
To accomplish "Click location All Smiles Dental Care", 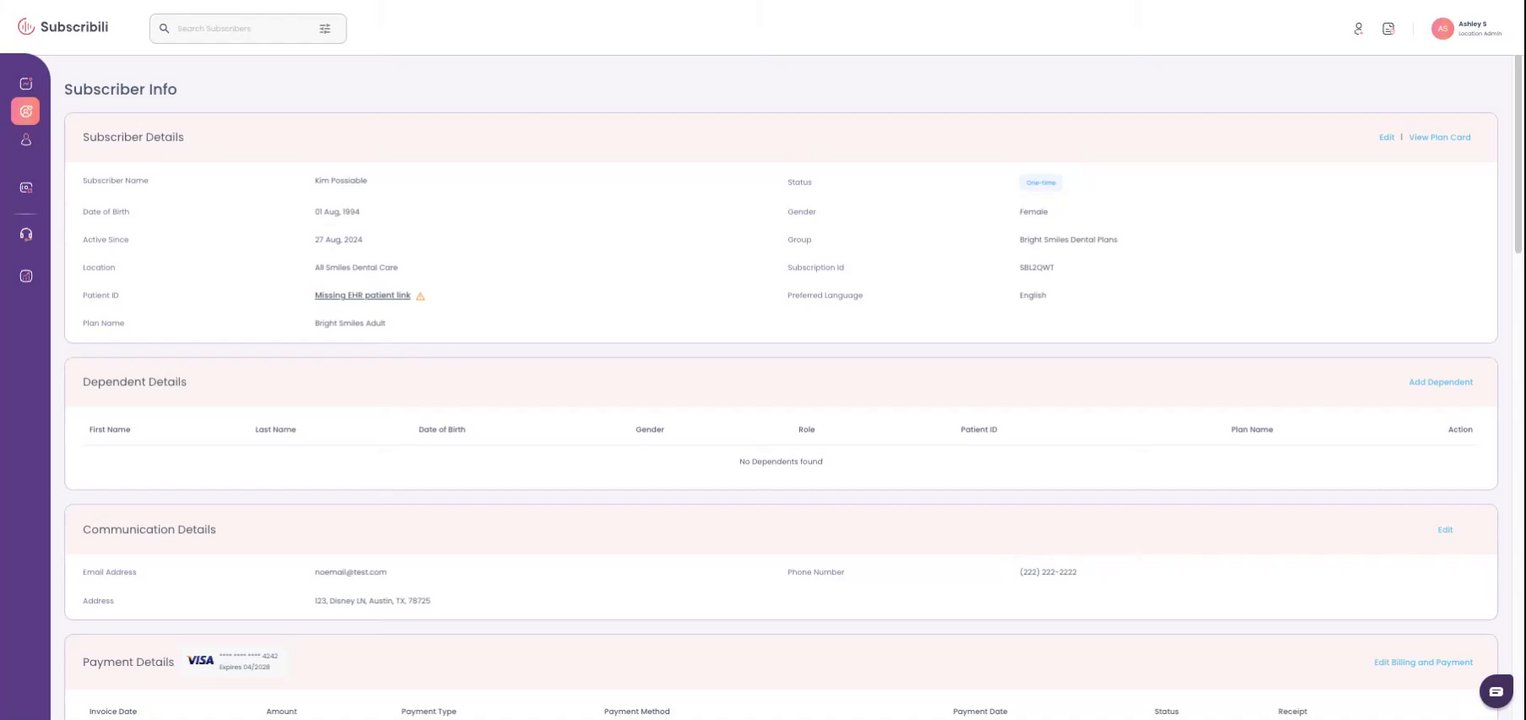I will (356, 268).
